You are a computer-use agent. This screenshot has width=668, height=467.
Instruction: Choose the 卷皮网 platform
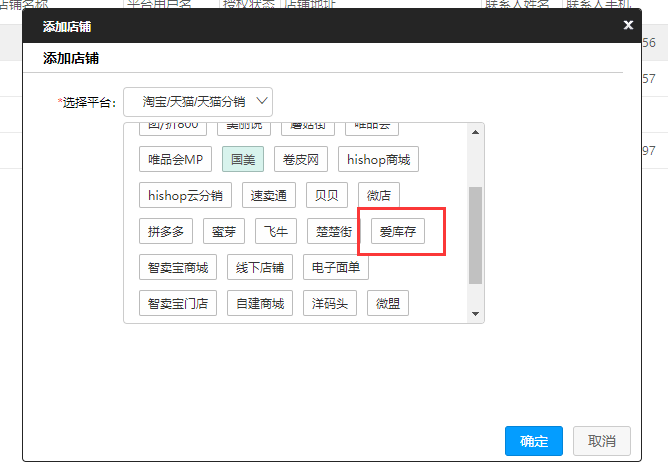pos(301,159)
